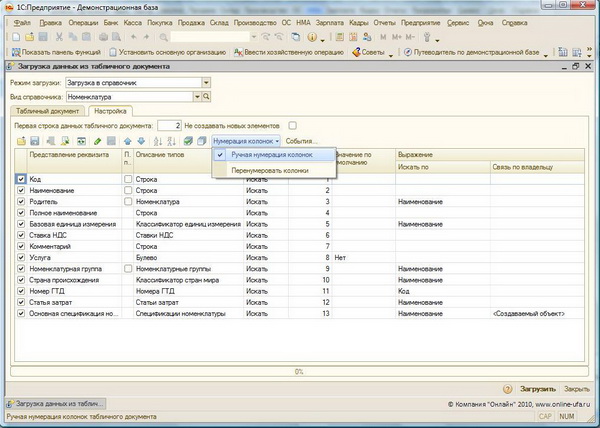600x428 pixels.
Task: Click the Save diskette icon in main toolbar
Action: [x=43, y=37]
